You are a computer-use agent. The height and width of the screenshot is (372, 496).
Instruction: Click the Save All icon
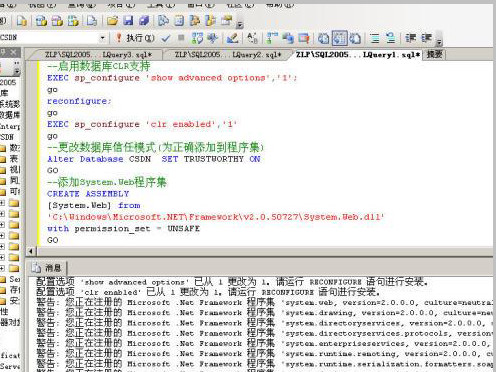(144, 21)
